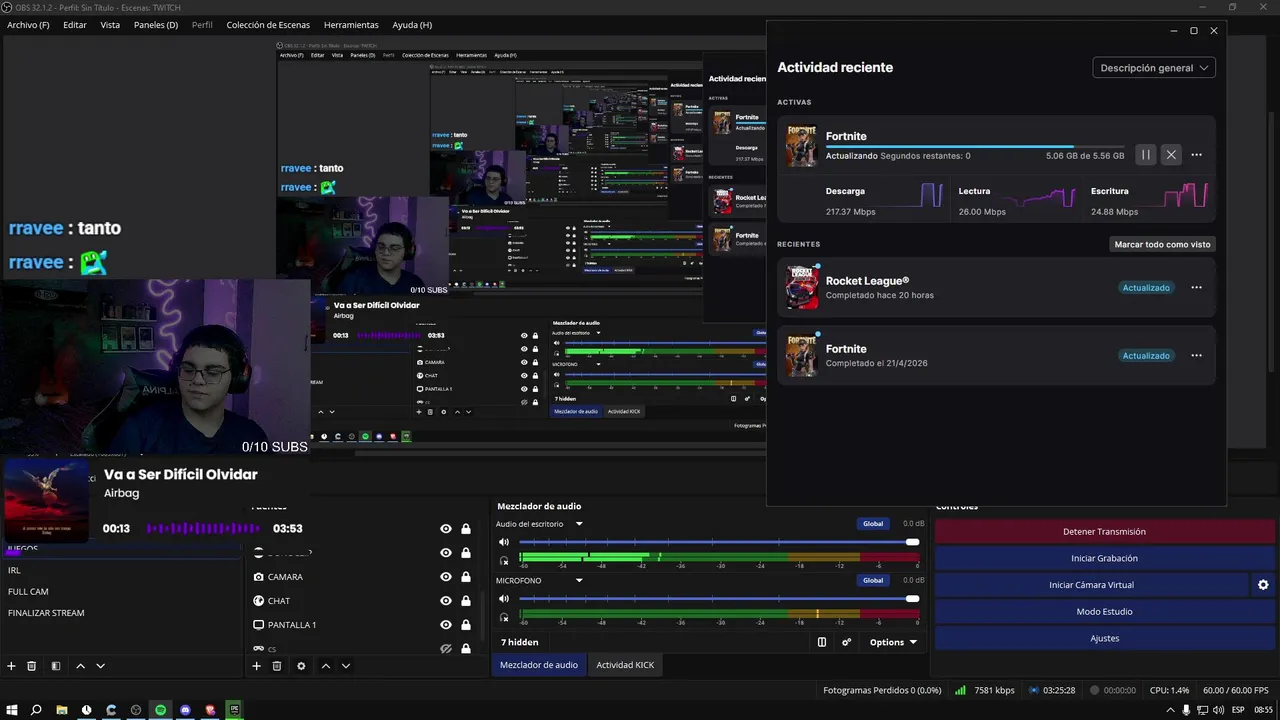Remove selected source with trash icon

point(277,666)
